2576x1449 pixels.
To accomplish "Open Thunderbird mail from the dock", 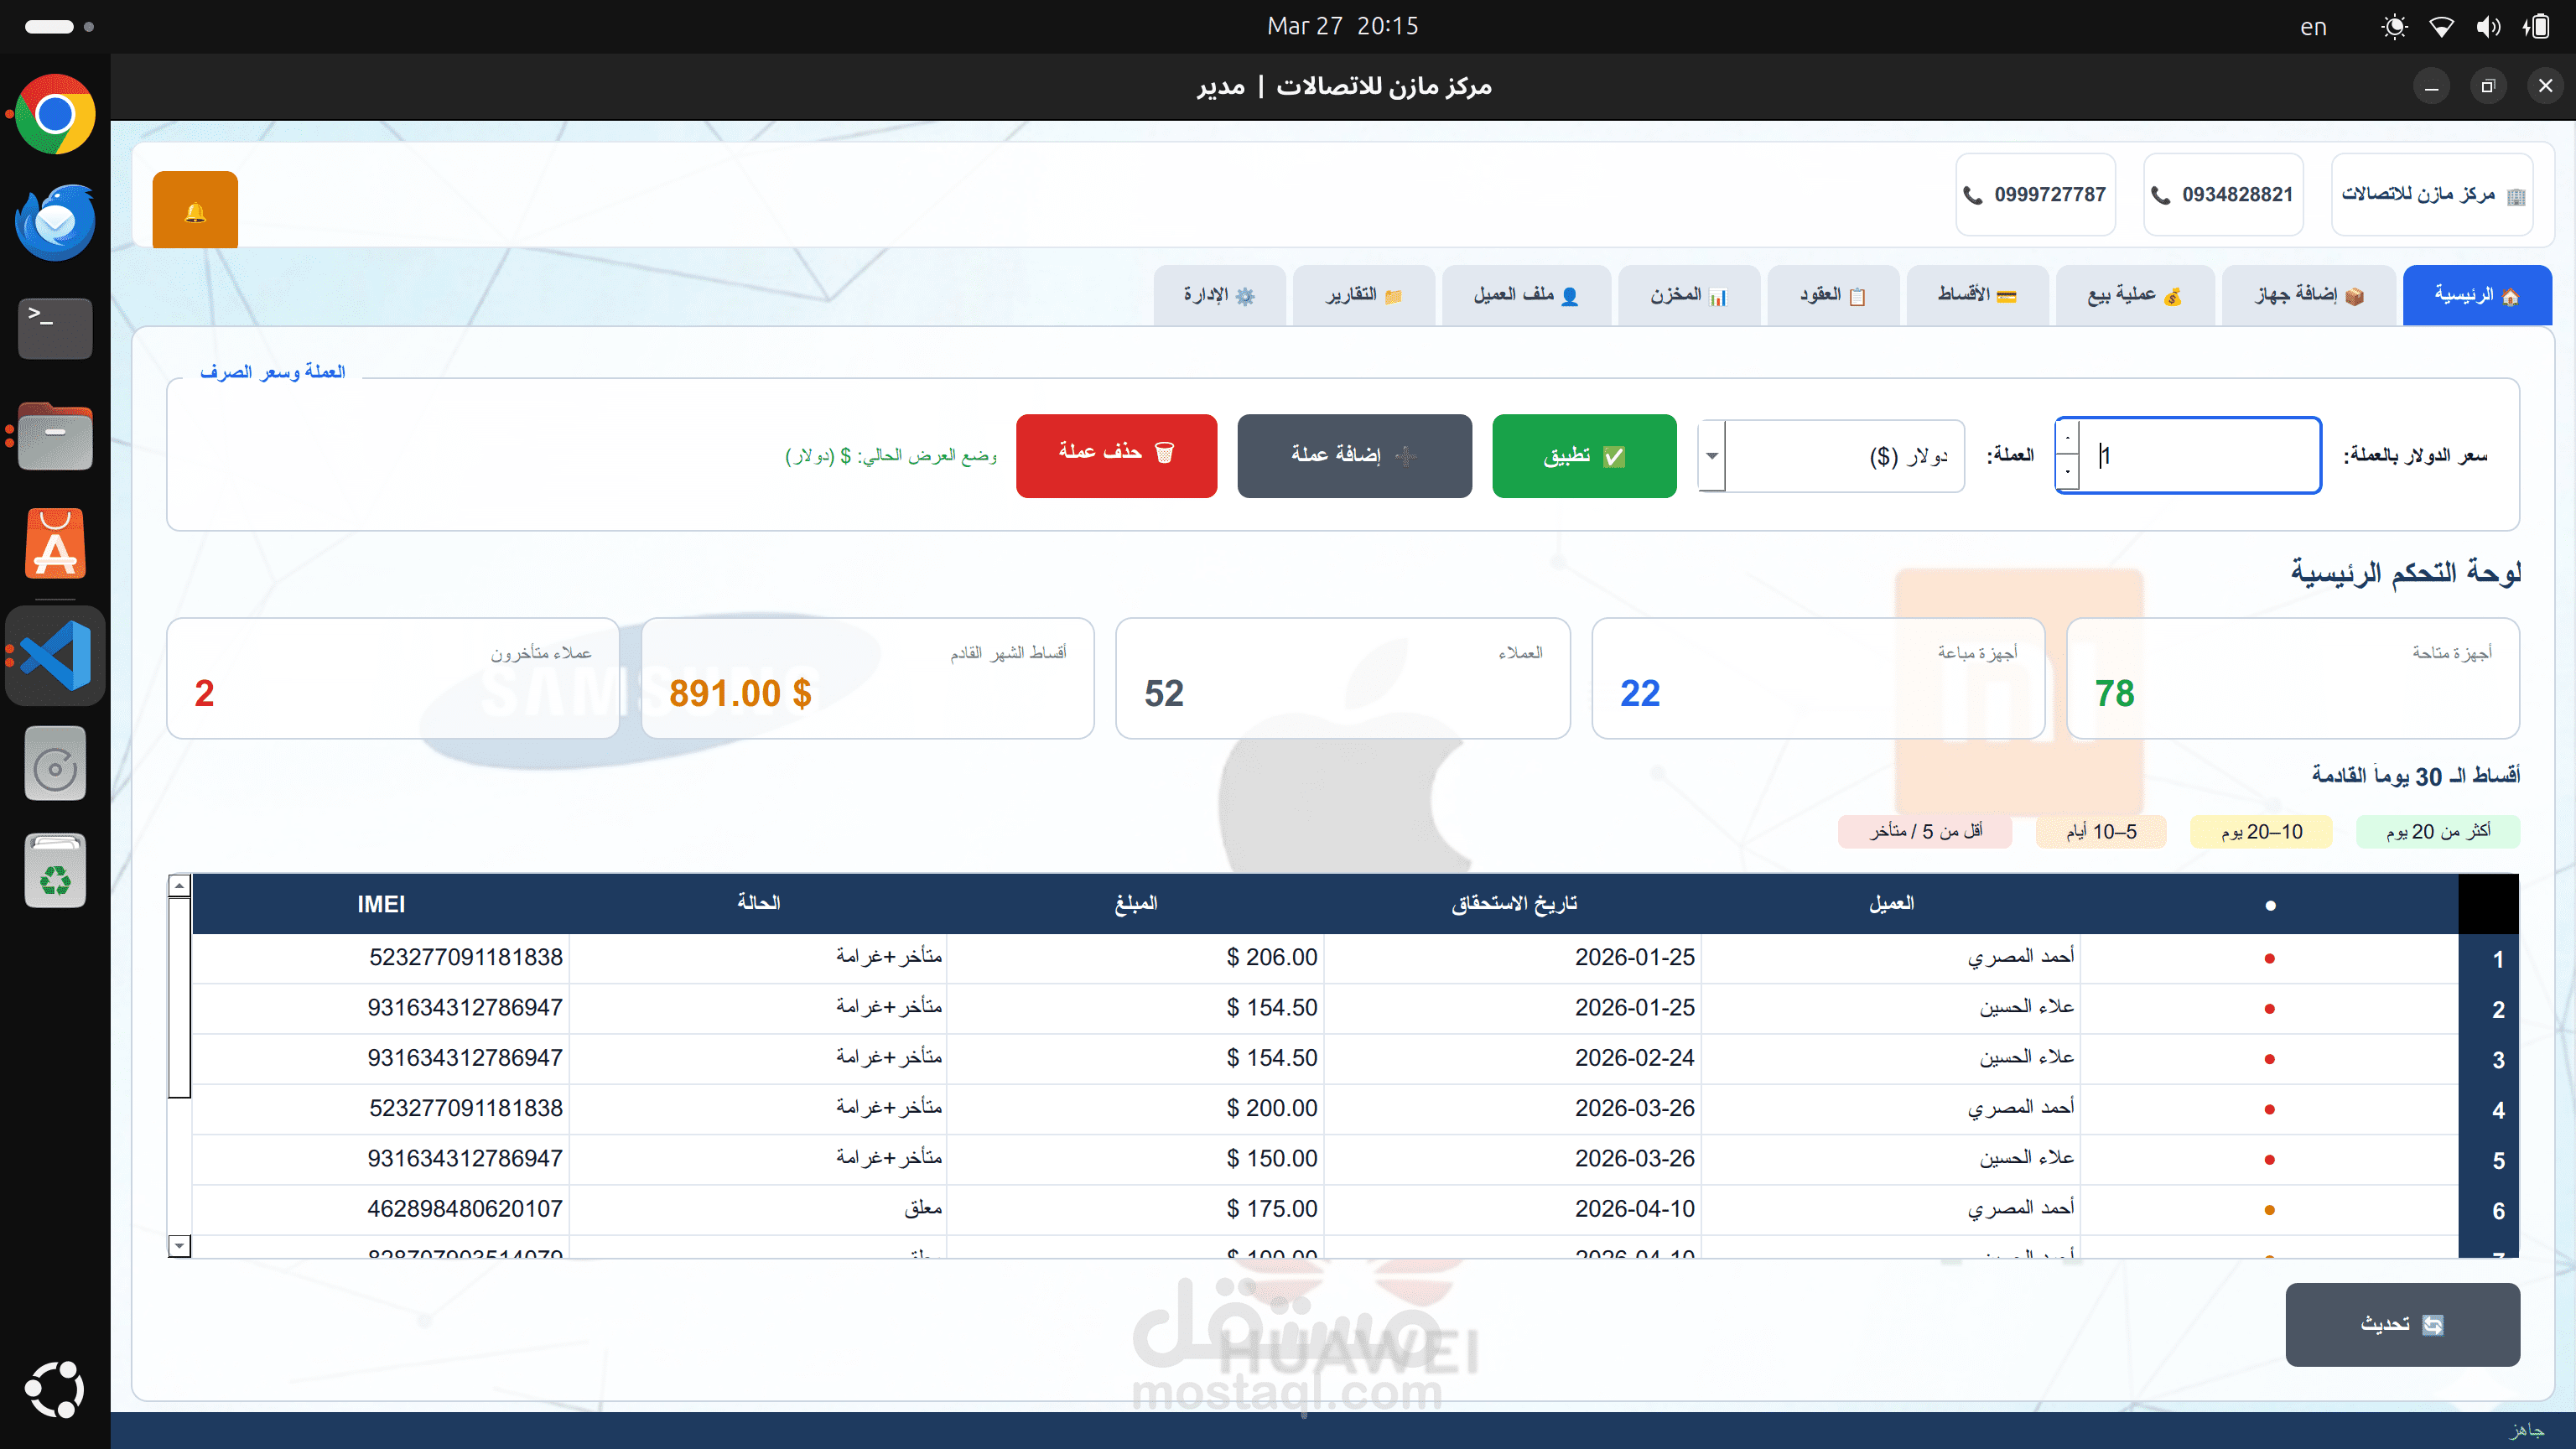I will point(56,222).
